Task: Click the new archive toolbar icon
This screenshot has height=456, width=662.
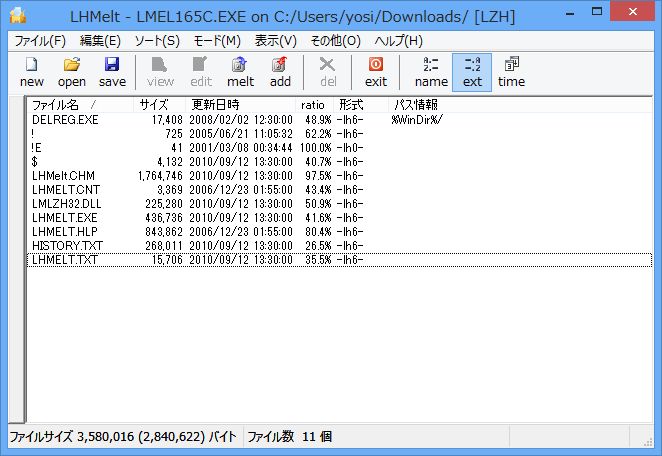Action: click(x=32, y=72)
